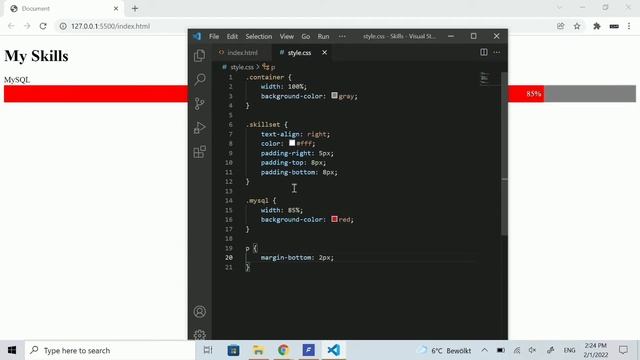The image size is (640, 360).
Task: View site information icon in address bar
Action: [63, 26]
